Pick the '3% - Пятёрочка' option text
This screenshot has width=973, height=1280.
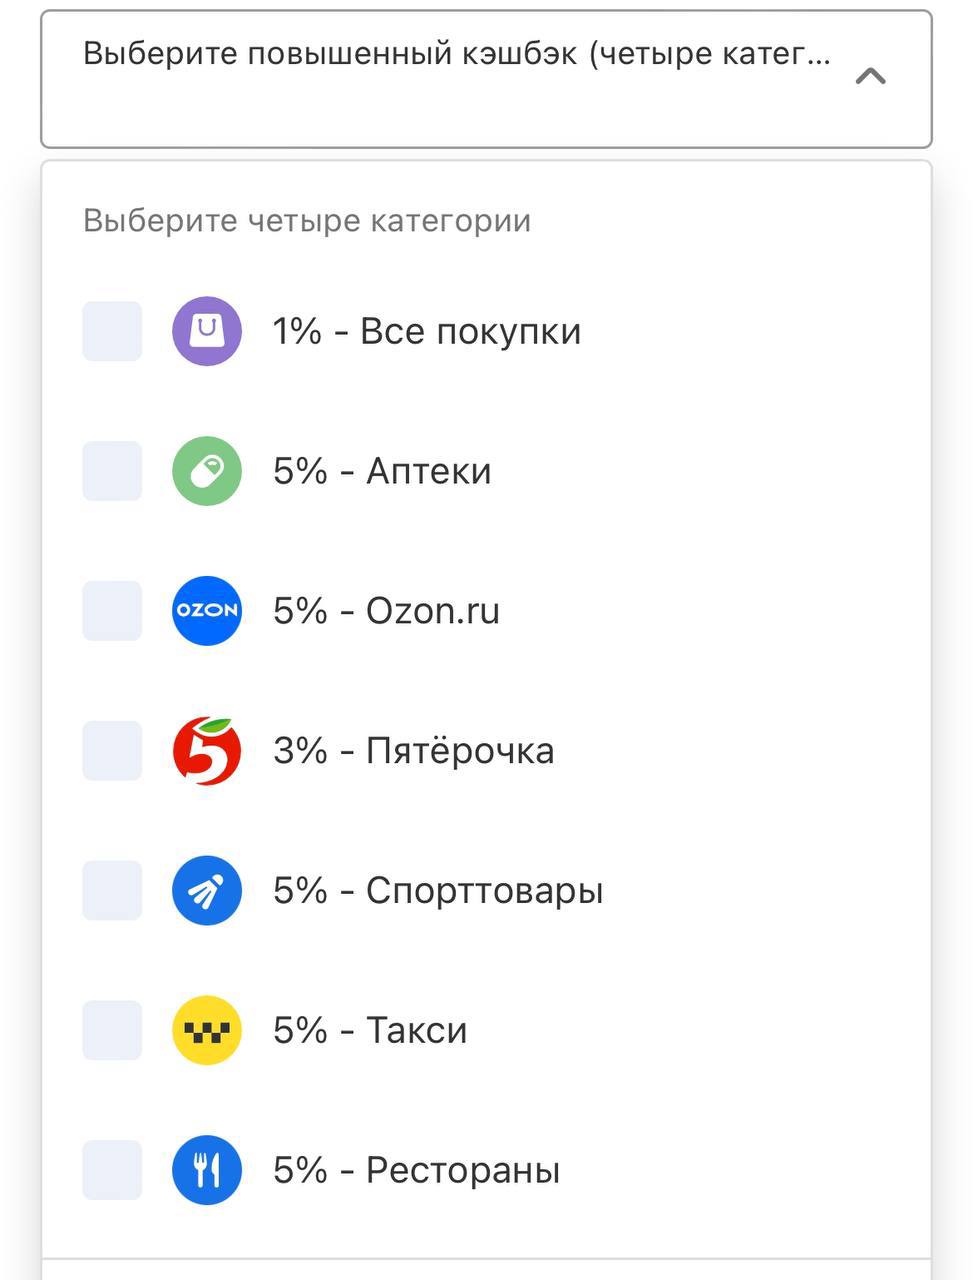[413, 751]
